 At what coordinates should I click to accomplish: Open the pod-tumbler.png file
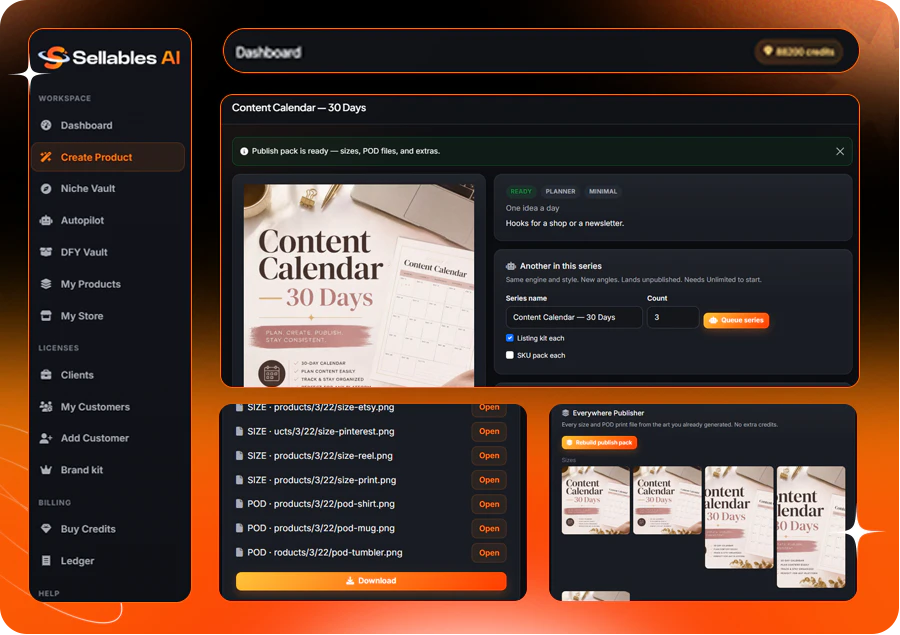(489, 553)
